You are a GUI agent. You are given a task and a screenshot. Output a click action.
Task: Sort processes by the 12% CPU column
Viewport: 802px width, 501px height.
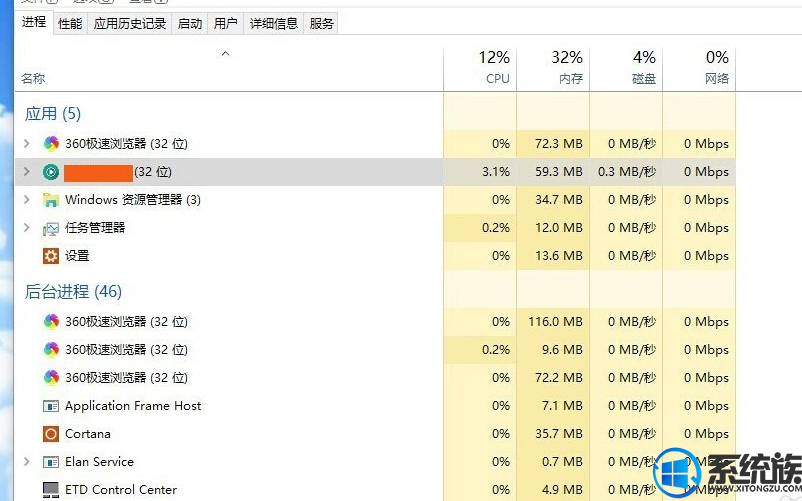click(x=480, y=70)
